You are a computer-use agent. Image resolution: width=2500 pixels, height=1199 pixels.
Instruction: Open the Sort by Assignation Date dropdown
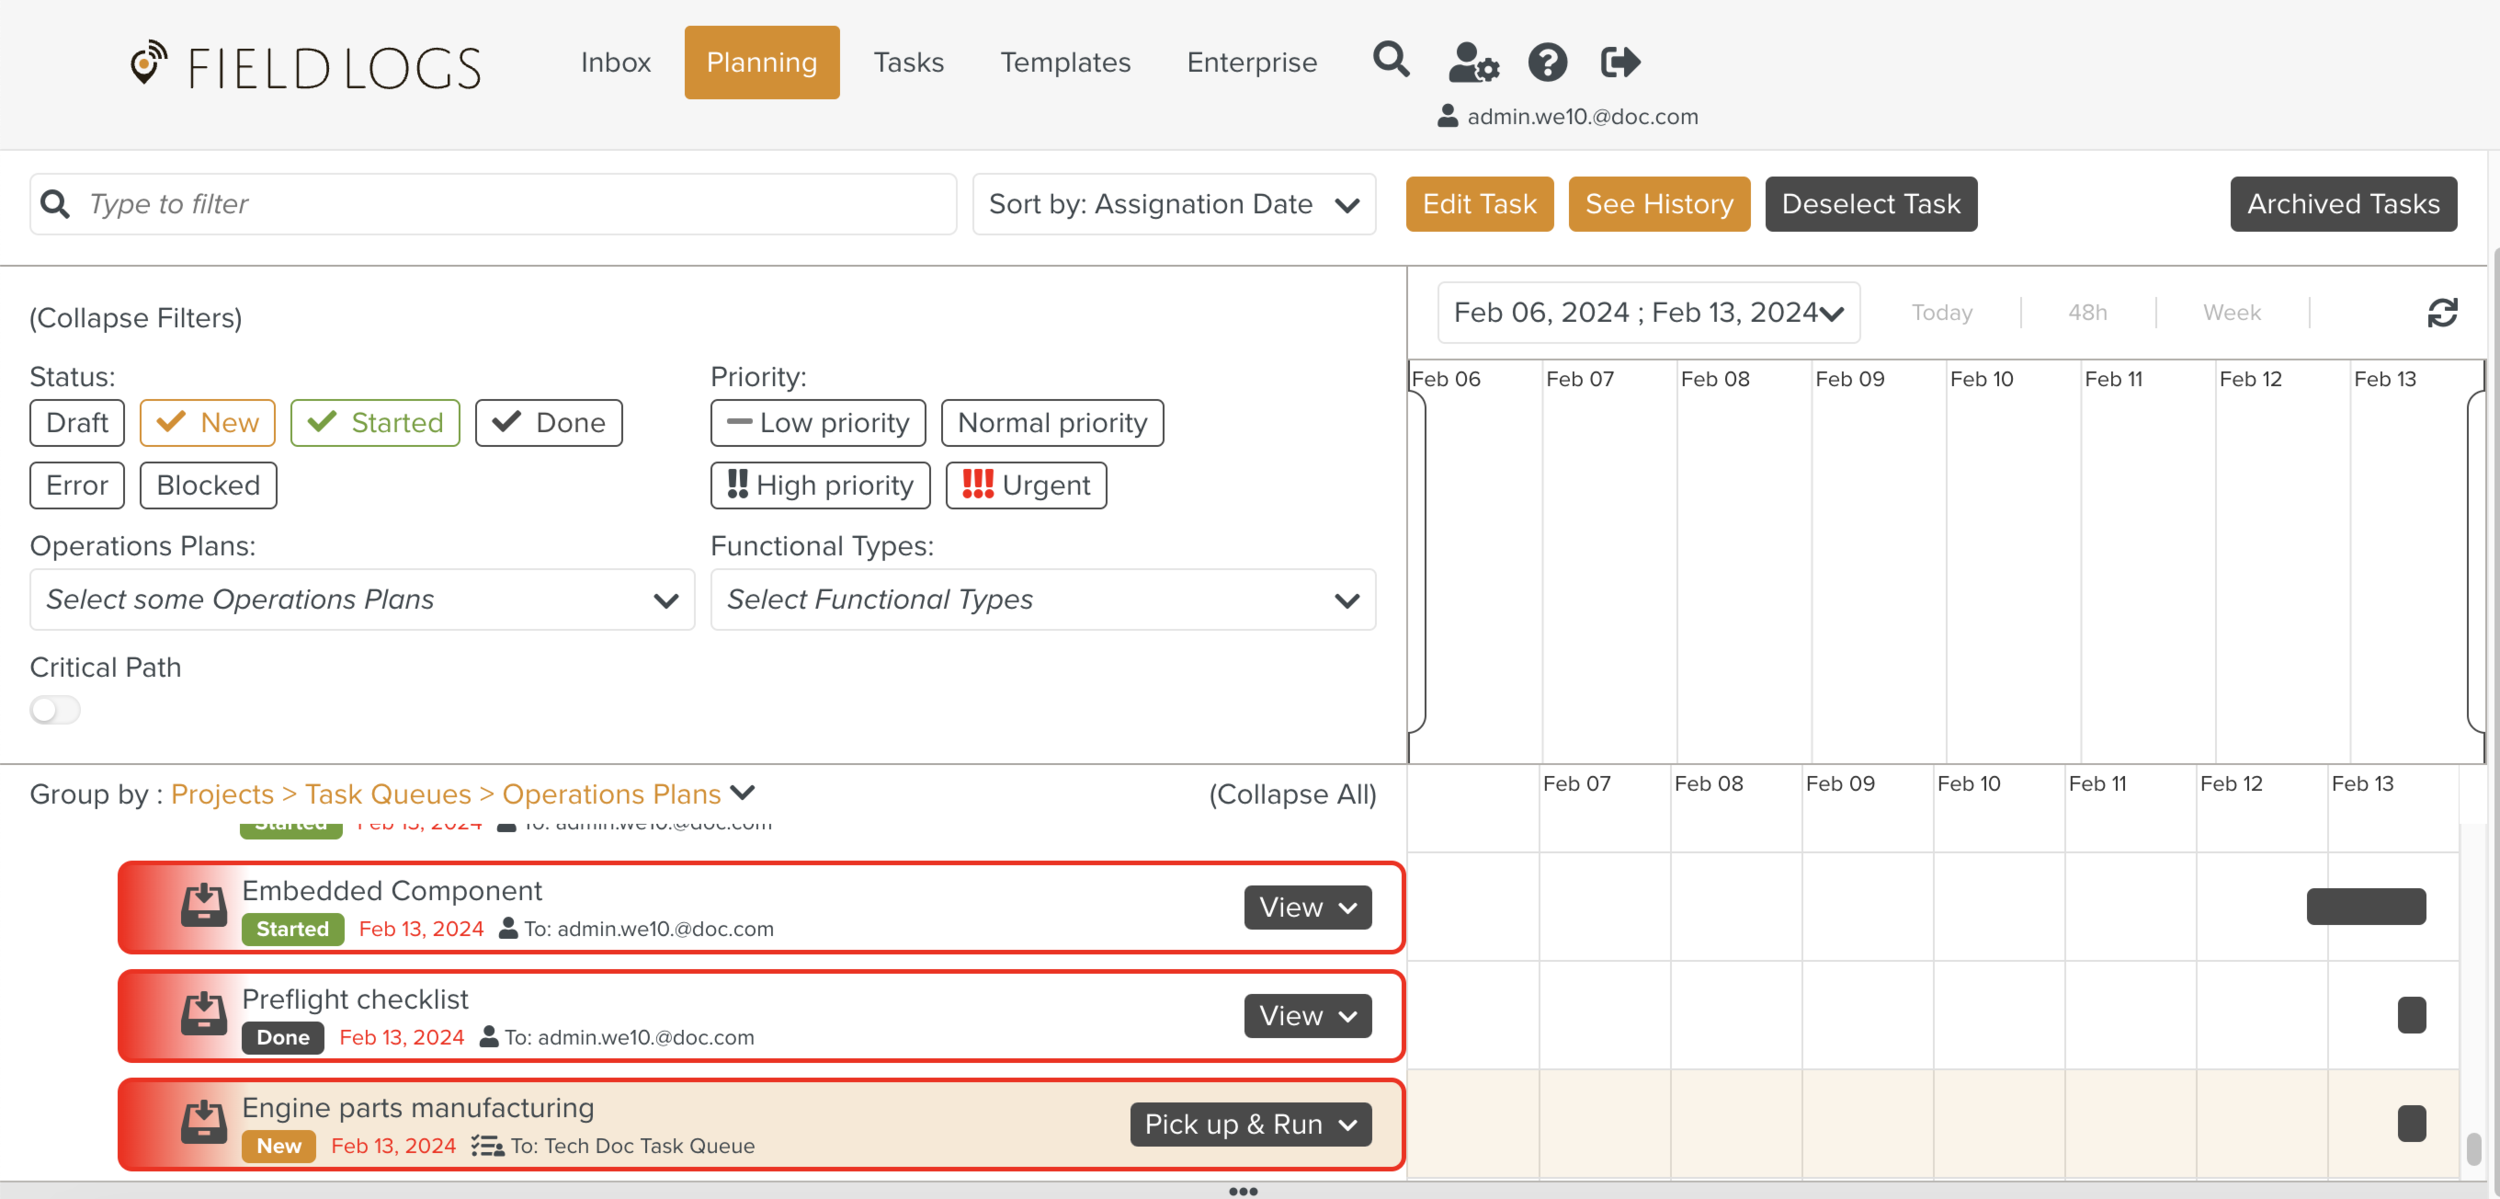[x=1174, y=204]
